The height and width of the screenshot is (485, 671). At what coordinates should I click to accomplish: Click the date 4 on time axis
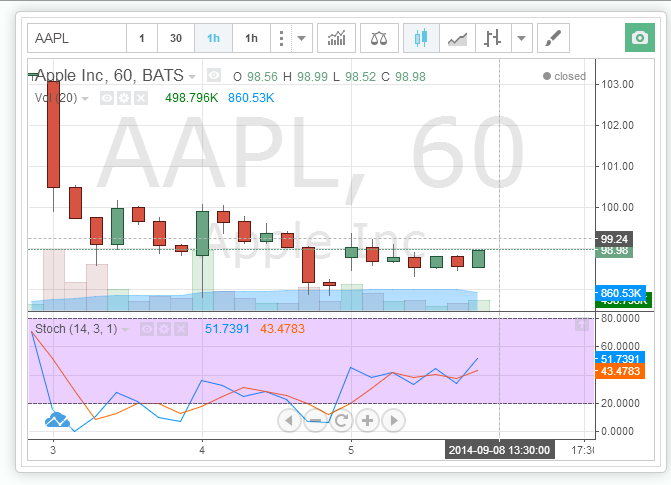202,450
